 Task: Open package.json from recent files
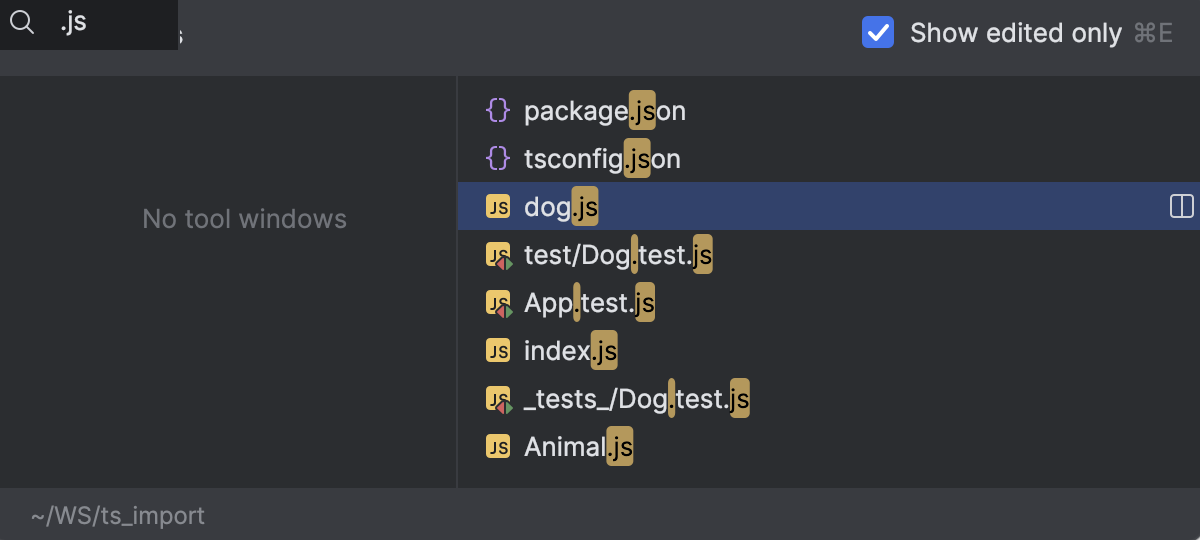point(604,111)
